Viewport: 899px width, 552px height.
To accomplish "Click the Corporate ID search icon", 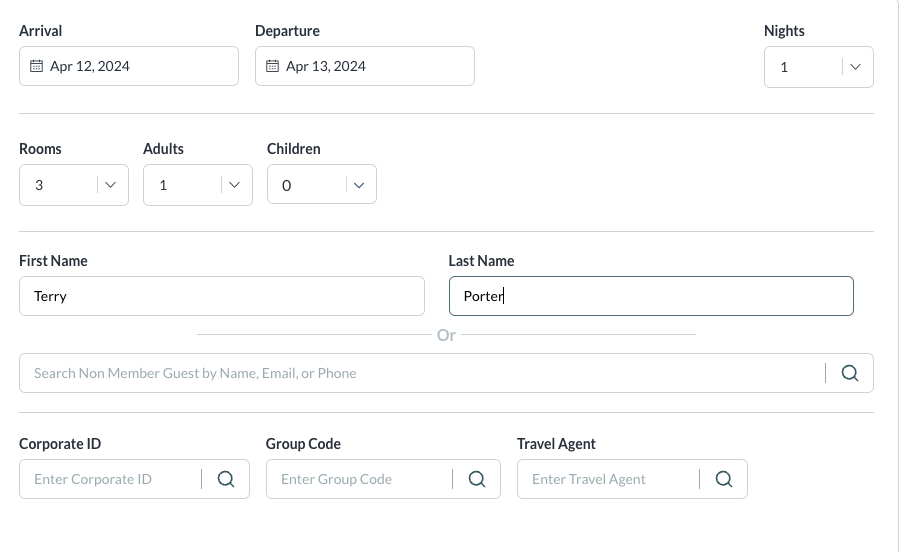I will tap(226, 479).
